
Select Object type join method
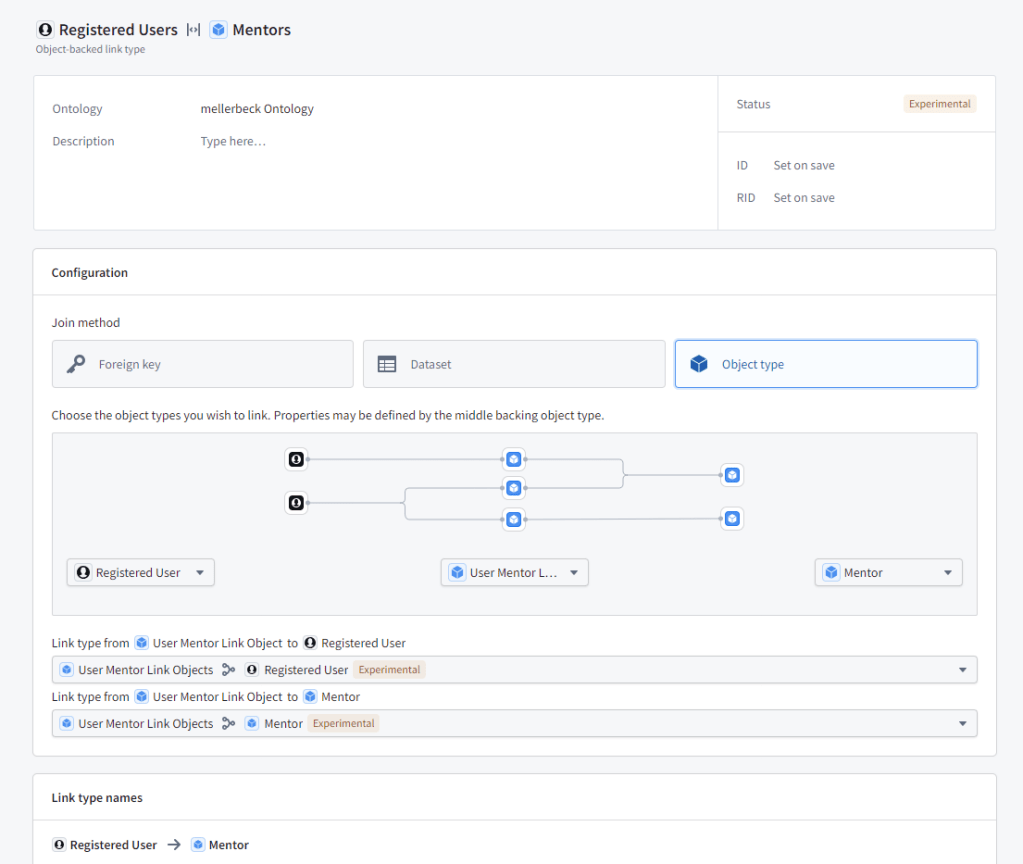pos(825,364)
